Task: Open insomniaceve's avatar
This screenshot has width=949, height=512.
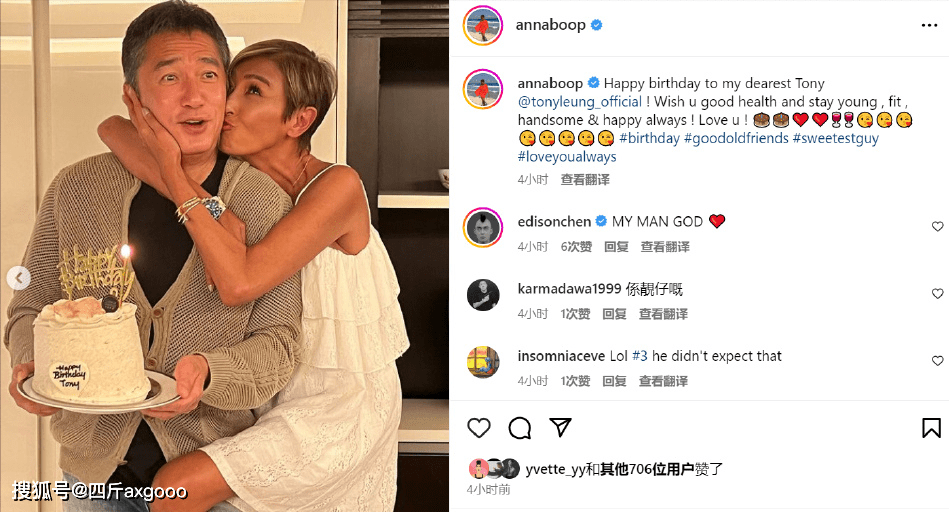Action: pos(483,362)
